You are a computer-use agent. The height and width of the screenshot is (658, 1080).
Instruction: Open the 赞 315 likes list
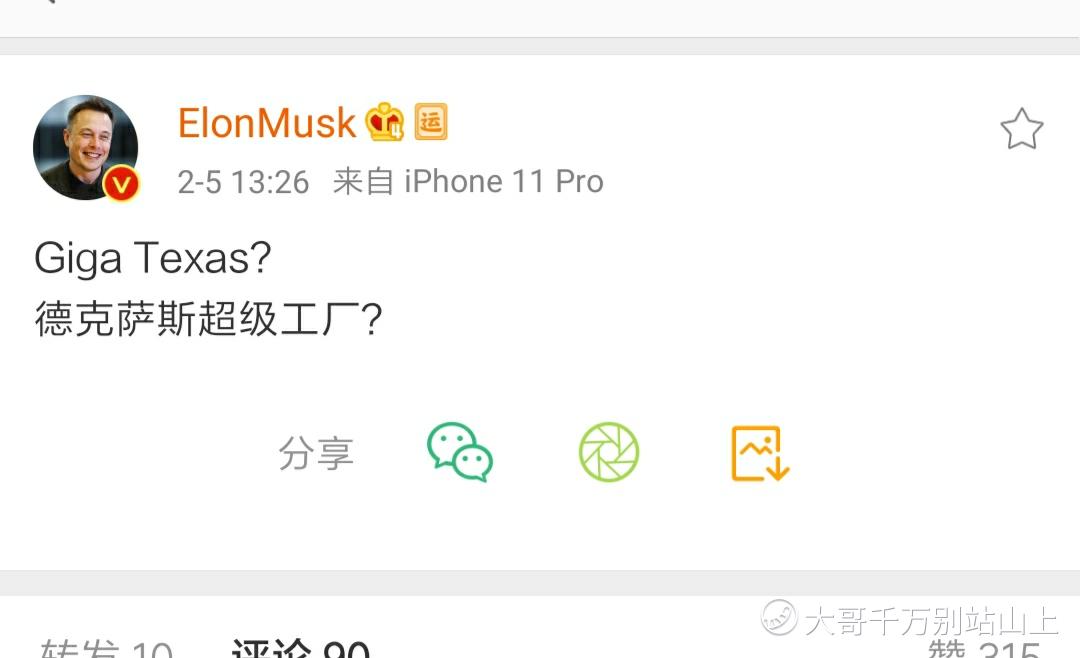pyautogui.click(x=984, y=648)
